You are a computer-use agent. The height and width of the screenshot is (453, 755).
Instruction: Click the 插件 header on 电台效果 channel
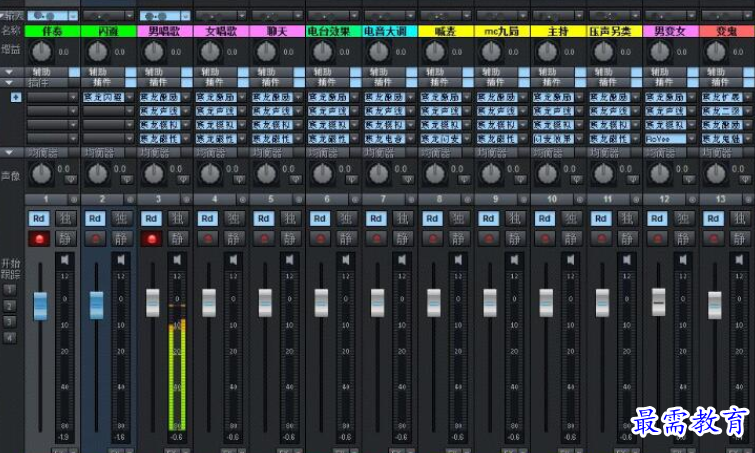[328, 83]
